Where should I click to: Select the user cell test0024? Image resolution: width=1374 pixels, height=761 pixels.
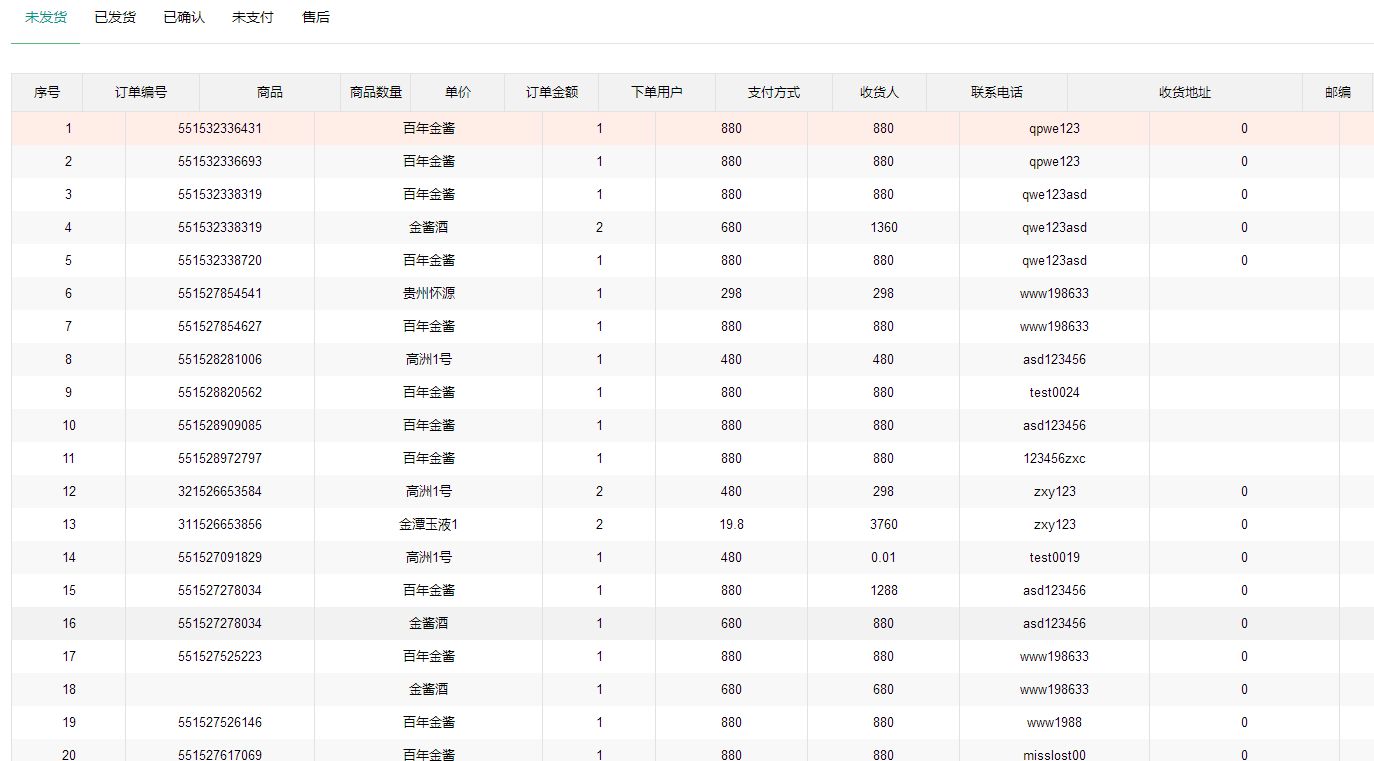(1054, 393)
